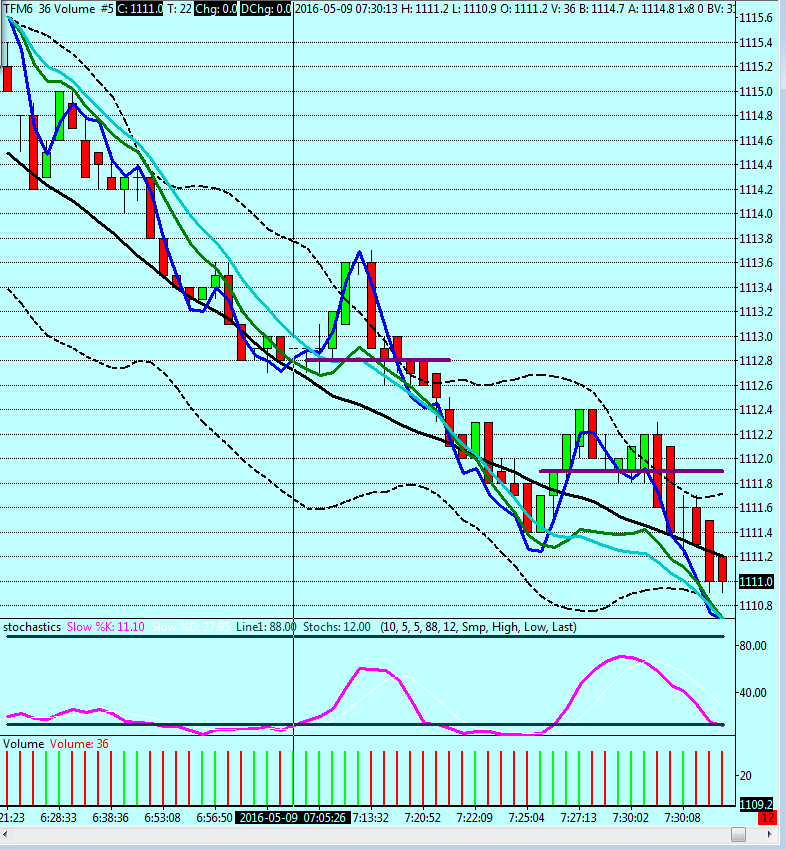Click the 7:13:32 time axis label
The width and height of the screenshot is (786, 849).
371,818
